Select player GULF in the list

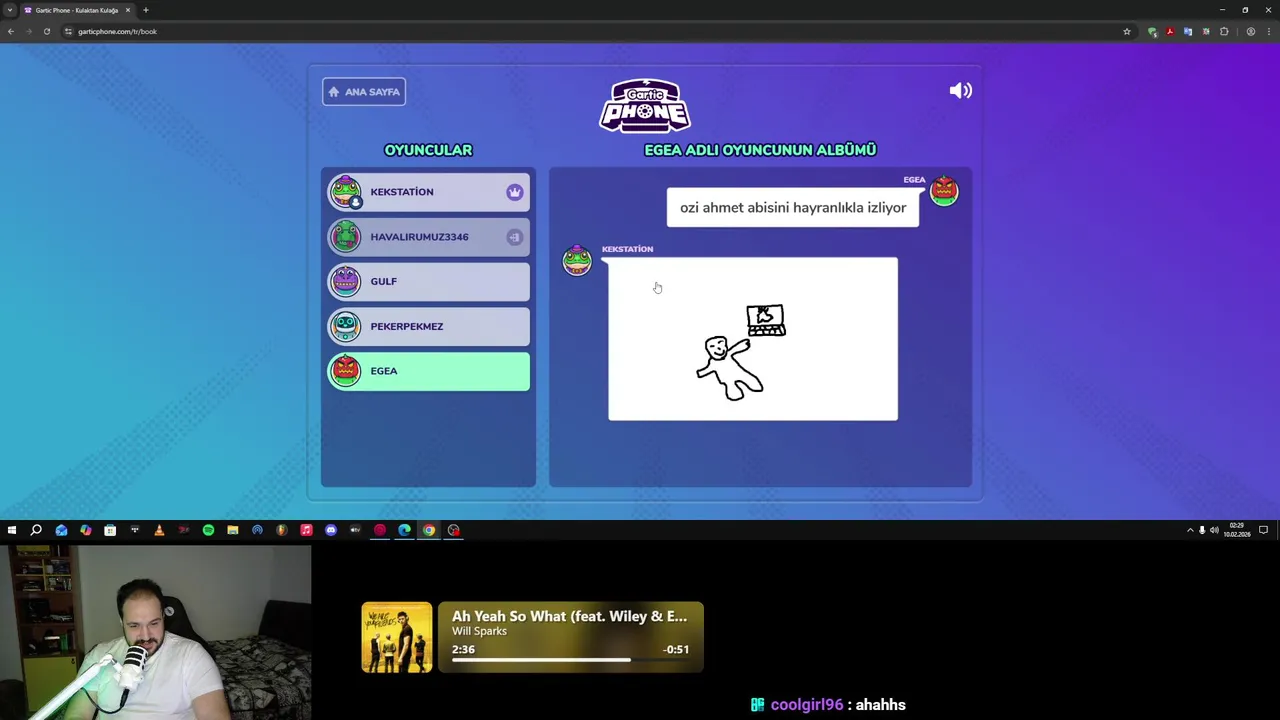point(428,282)
